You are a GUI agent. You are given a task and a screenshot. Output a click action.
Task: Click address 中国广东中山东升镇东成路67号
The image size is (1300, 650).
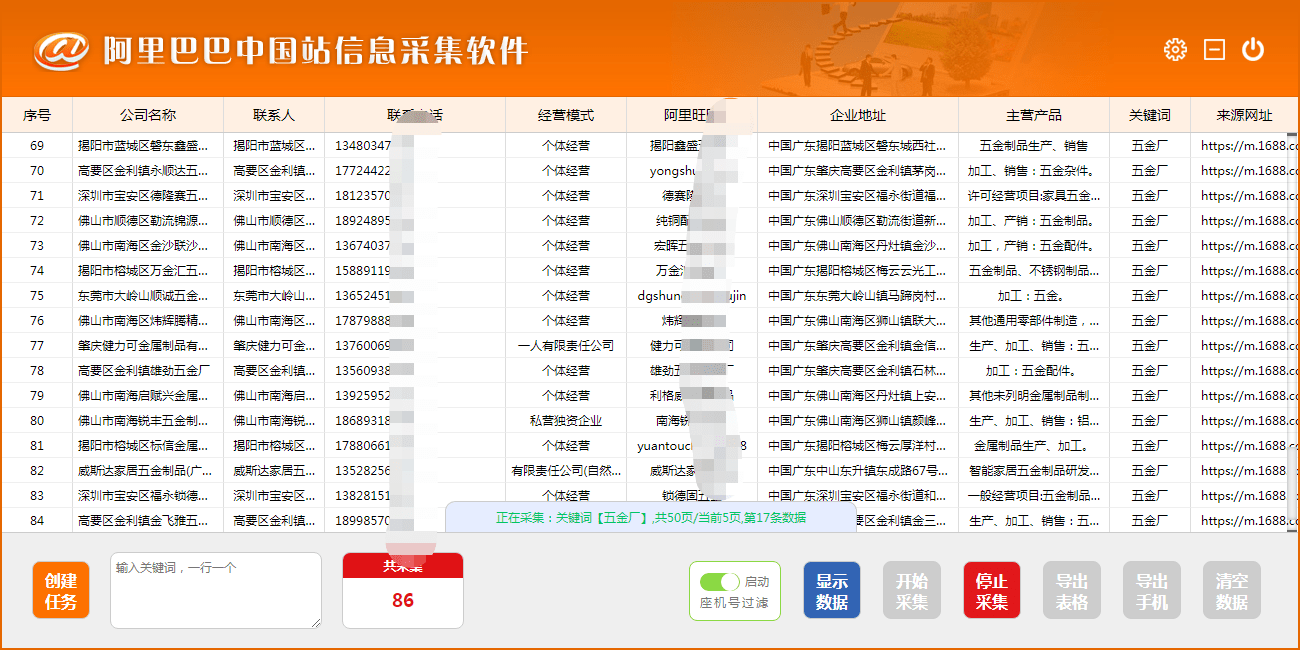[858, 470]
